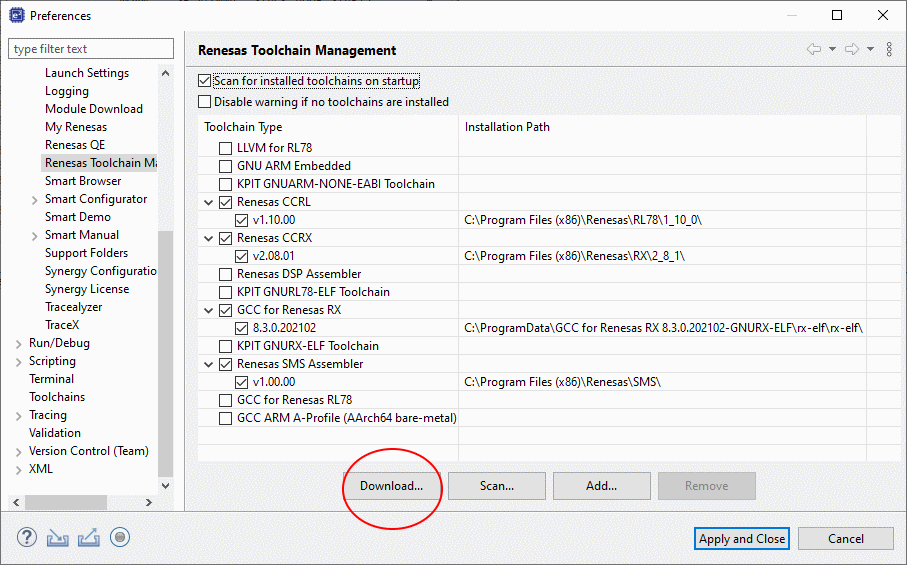The image size is (907, 565).
Task: Enable Disable warning if no toolchains installed
Action: [x=205, y=102]
